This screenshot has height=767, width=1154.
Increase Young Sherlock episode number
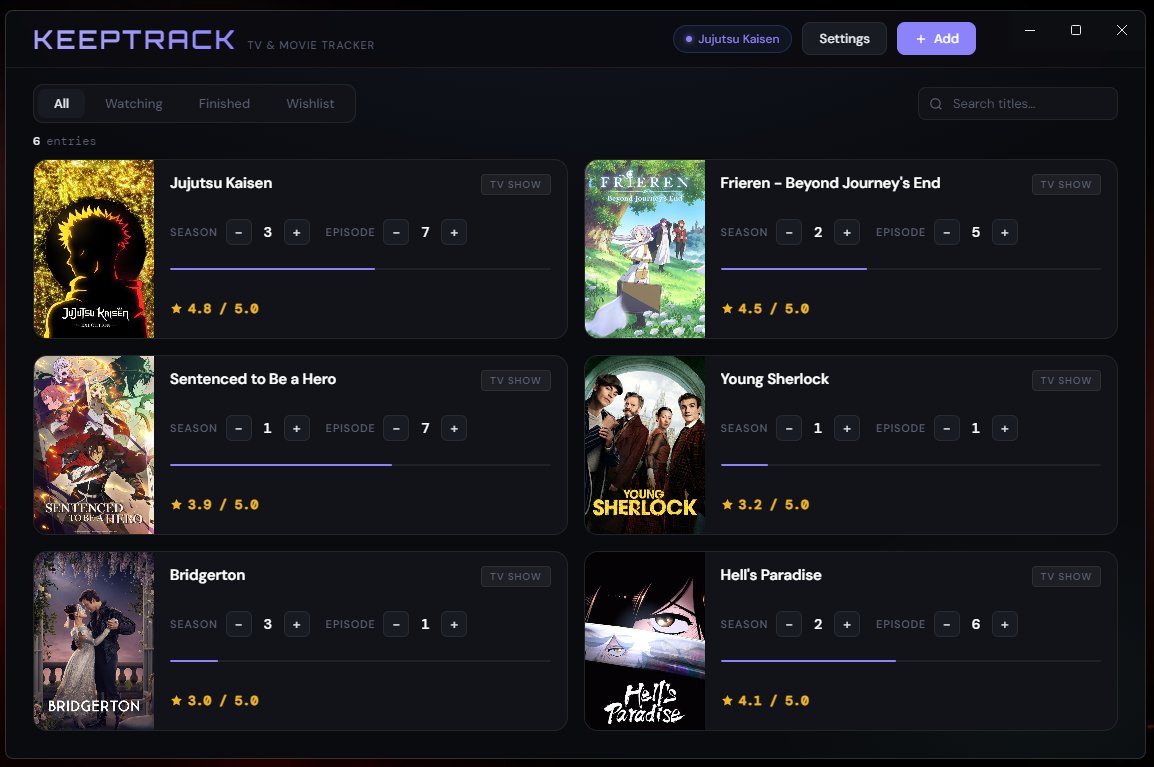(x=1005, y=428)
